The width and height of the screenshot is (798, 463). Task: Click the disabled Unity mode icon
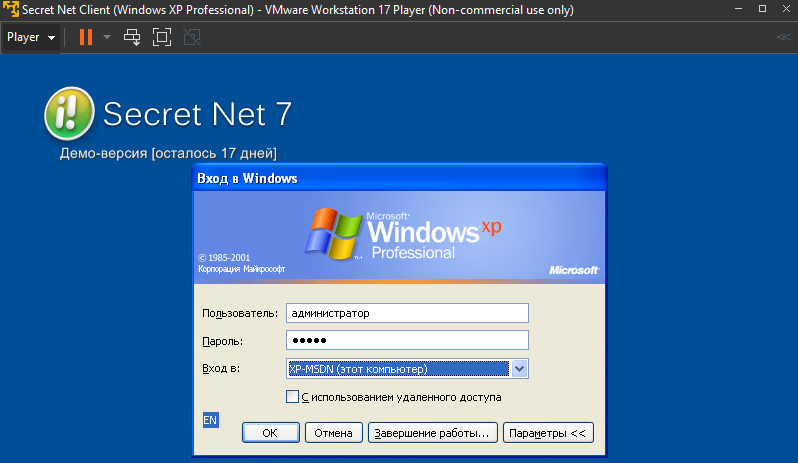click(x=192, y=37)
